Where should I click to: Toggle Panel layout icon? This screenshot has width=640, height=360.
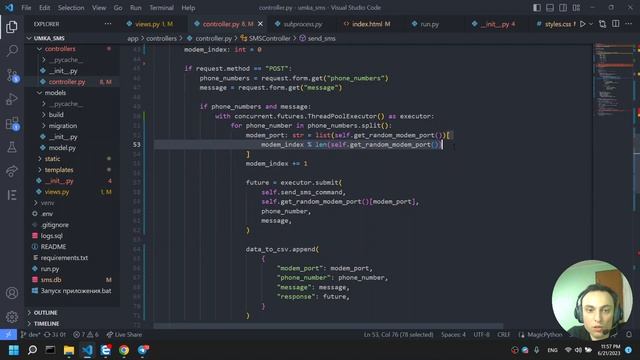(x=550, y=8)
